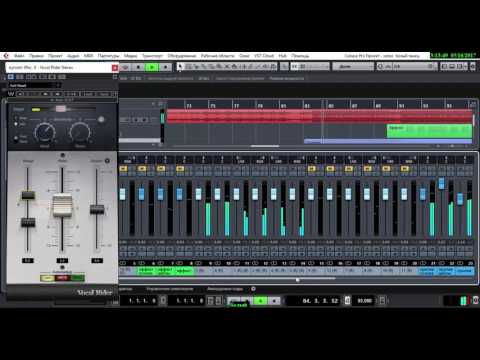Screen dimensions: 480x360
Task: Open the Файл menu
Action: point(19,56)
